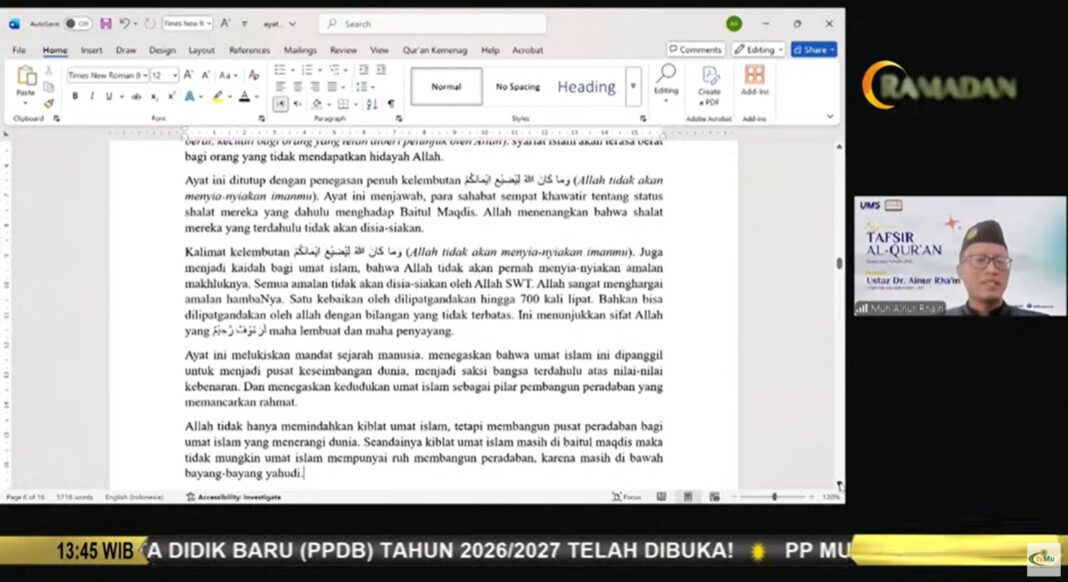1068x582 pixels.
Task: Click the Comments button
Action: [695, 49]
